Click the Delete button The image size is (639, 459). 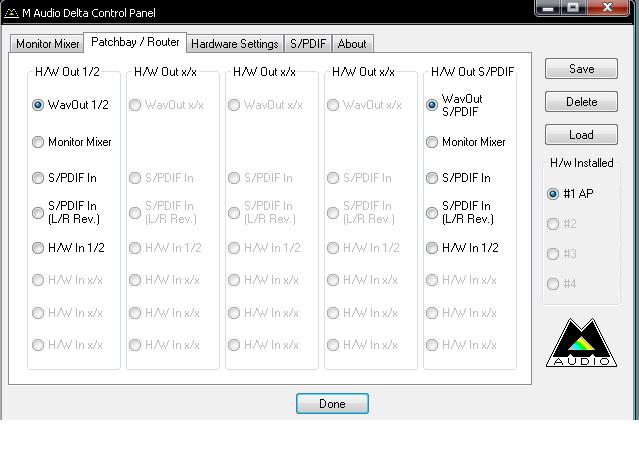click(581, 102)
